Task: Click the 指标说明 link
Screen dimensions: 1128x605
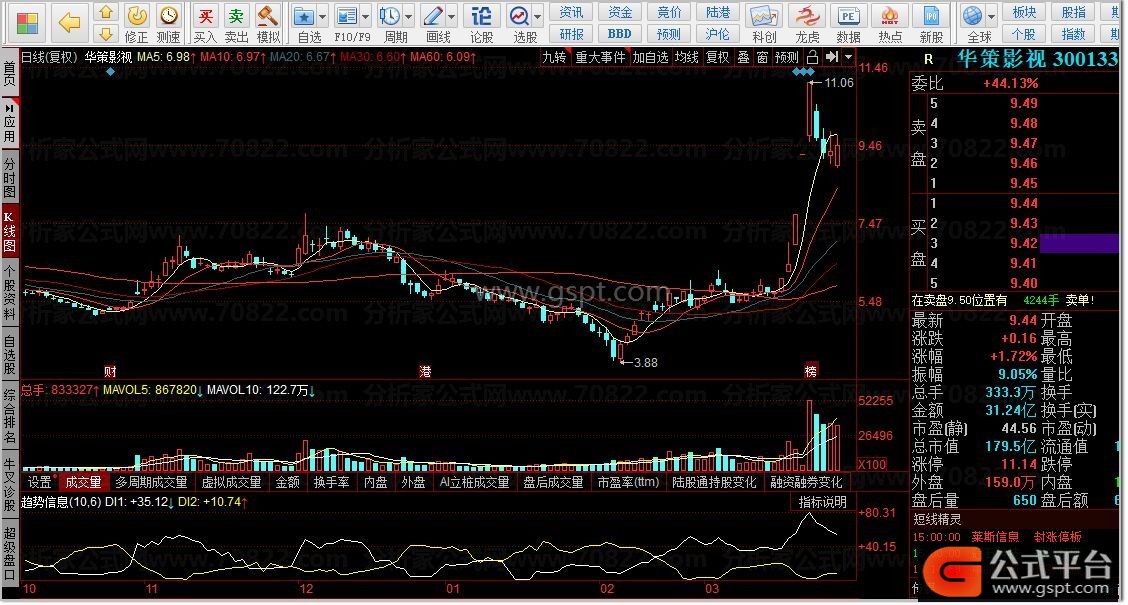Action: [822, 502]
